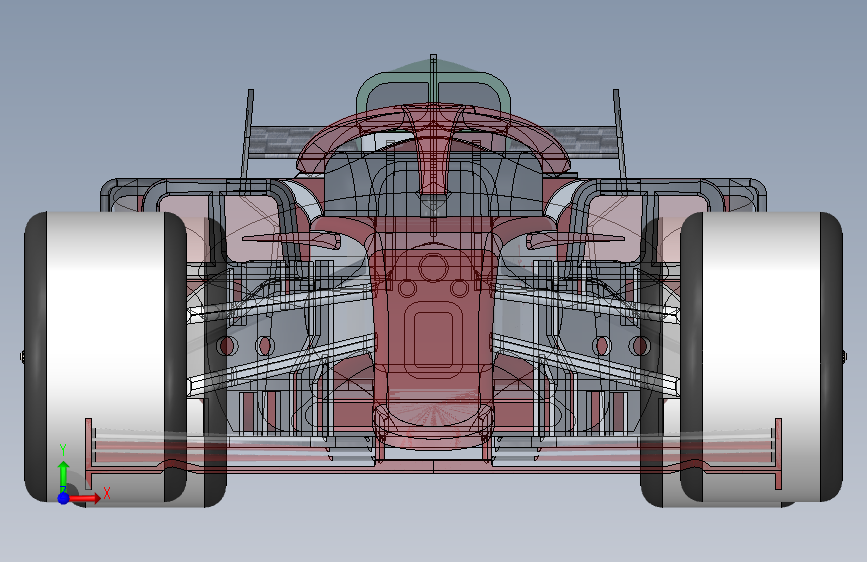Select the left front tire of the car

105,357
